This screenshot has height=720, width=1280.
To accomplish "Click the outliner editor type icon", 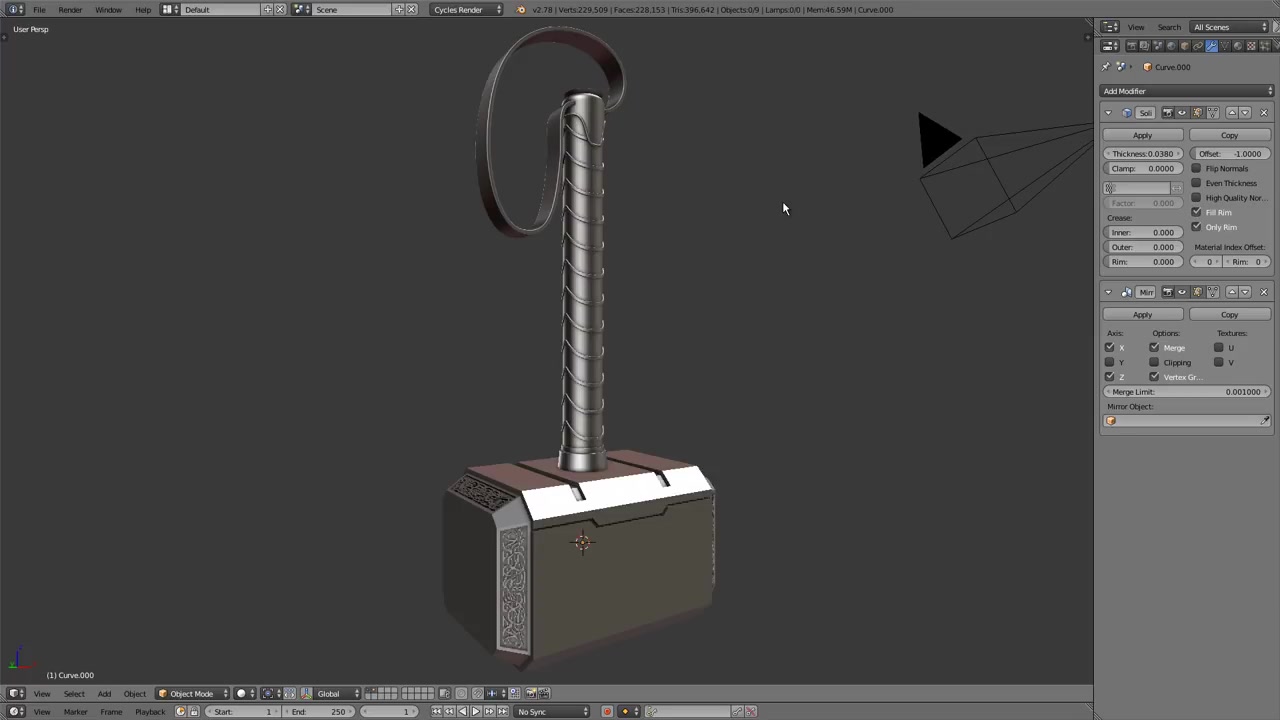I will pos(1110,27).
